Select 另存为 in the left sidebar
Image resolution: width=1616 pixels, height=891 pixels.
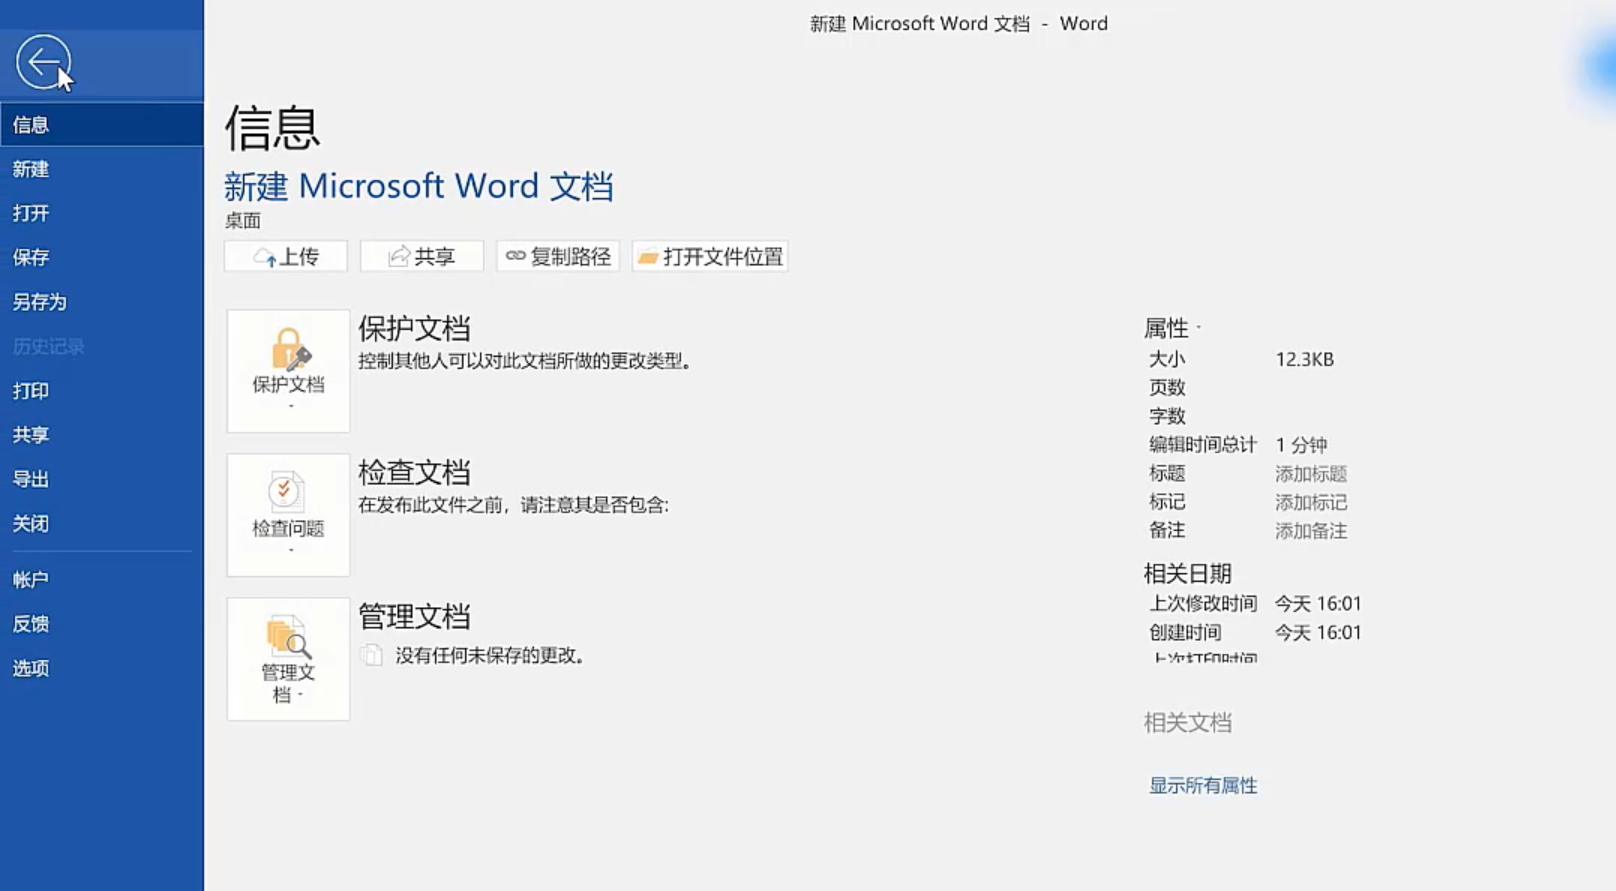pyautogui.click(x=39, y=302)
